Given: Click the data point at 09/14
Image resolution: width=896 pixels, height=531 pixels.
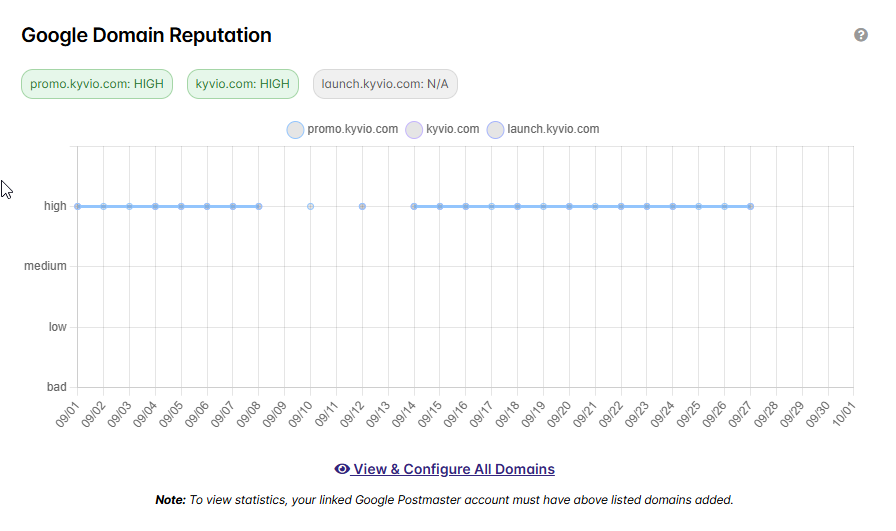Looking at the screenshot, I should coord(414,206).
